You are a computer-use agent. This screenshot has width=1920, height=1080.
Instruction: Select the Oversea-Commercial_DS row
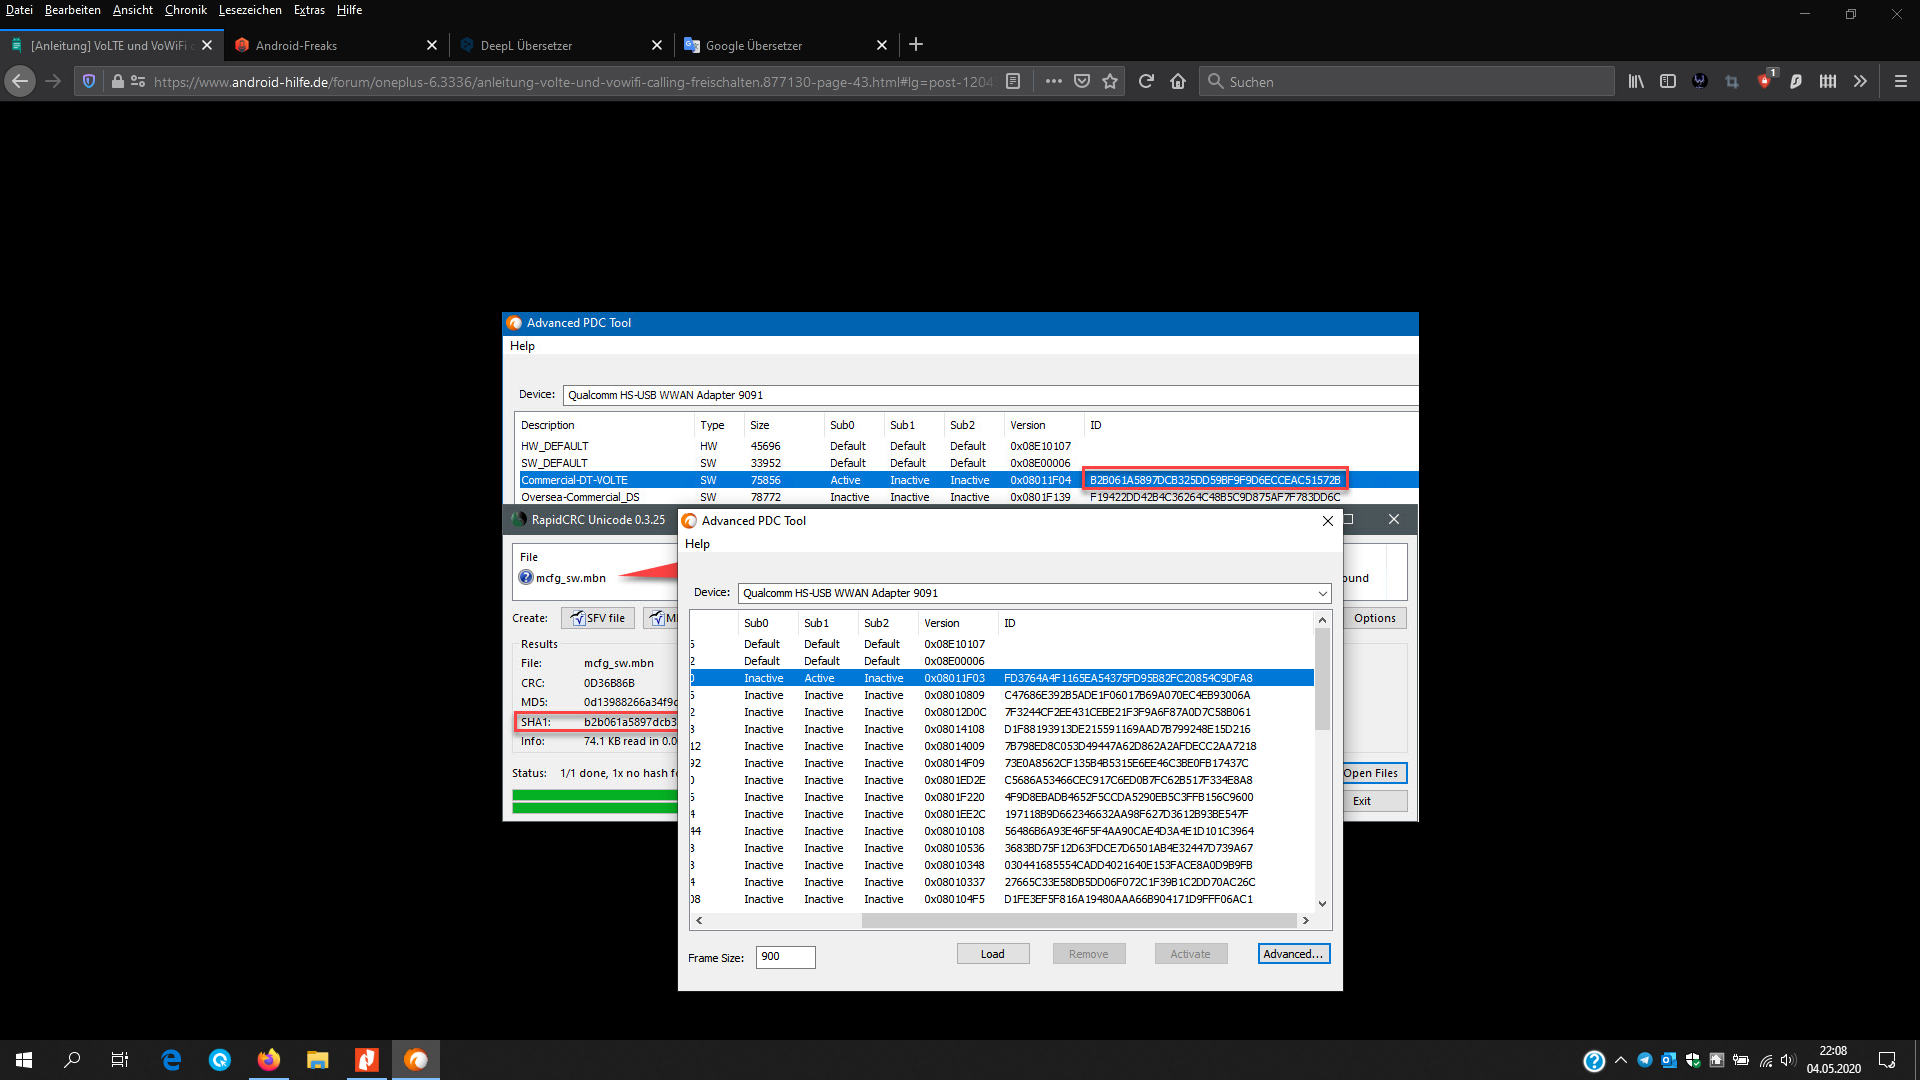(968, 497)
